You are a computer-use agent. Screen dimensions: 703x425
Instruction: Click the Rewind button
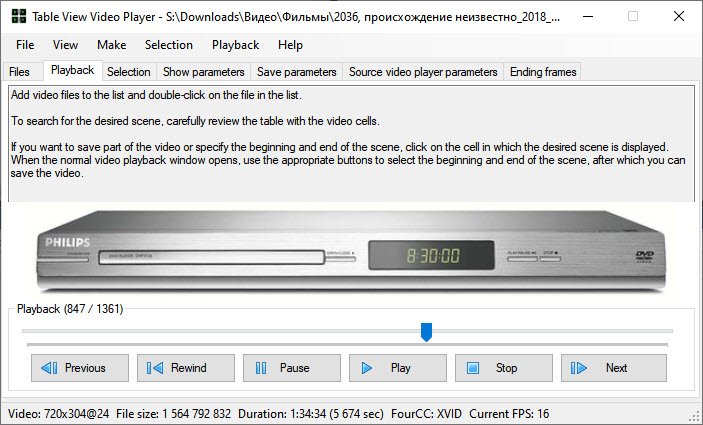tap(186, 368)
